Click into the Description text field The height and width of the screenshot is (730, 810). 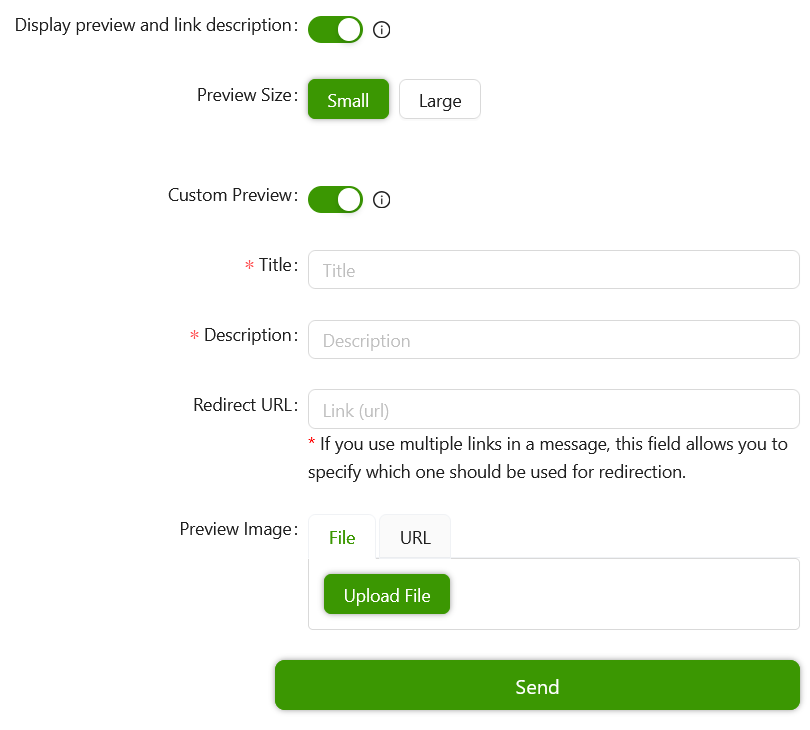[553, 340]
